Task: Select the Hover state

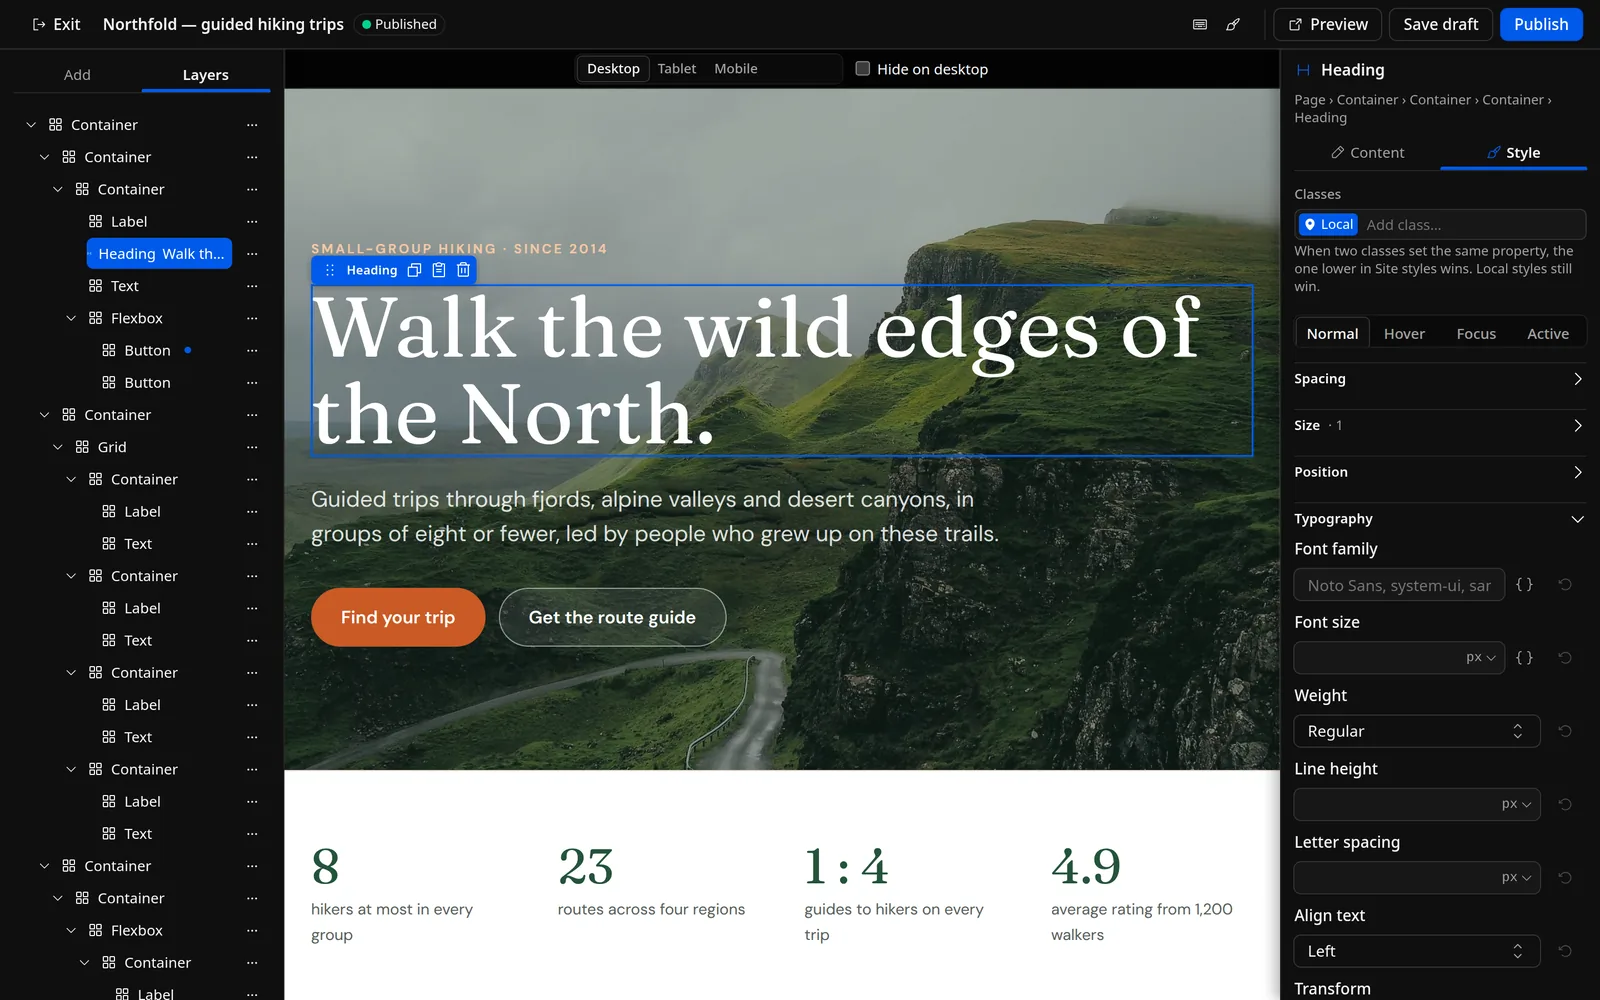Action: tap(1404, 334)
